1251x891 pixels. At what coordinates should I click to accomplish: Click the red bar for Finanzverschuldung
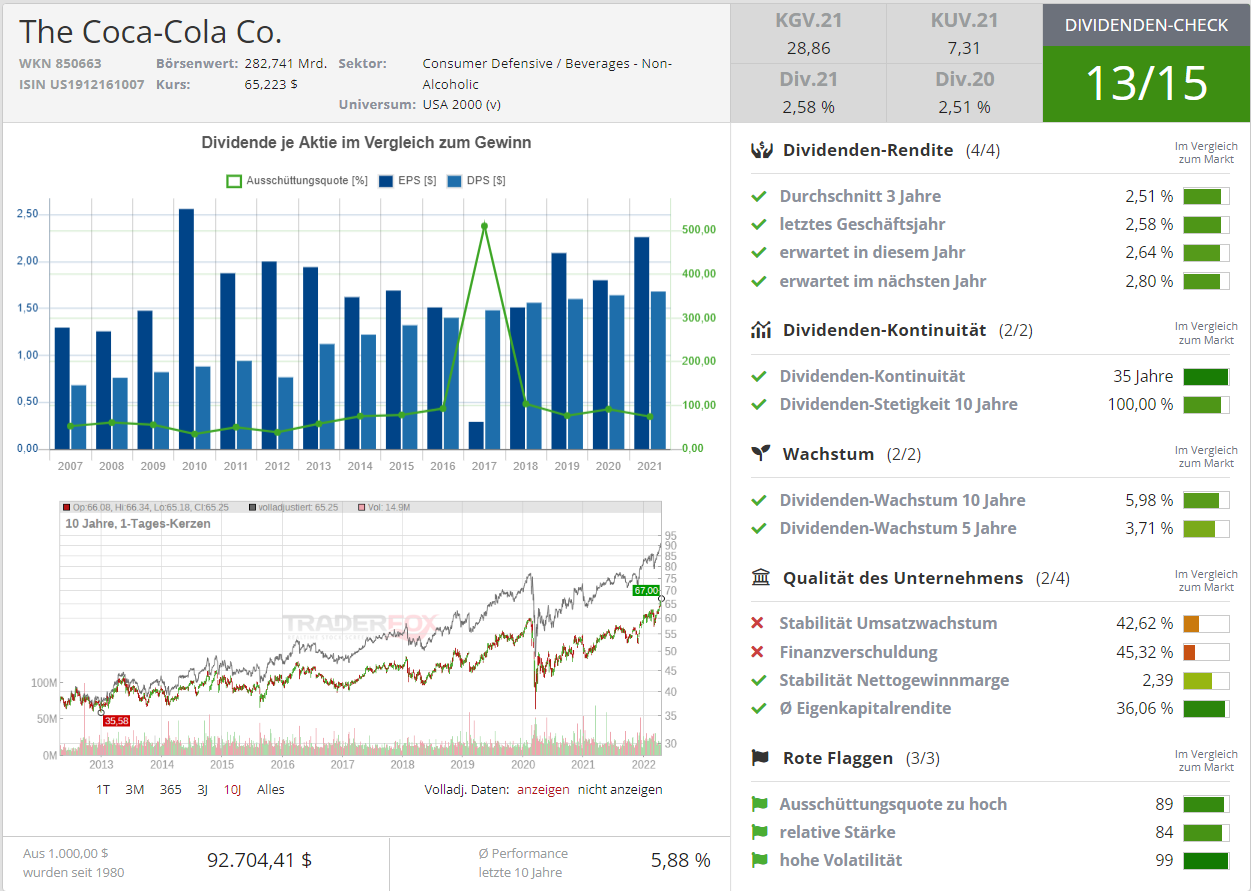(x=1206, y=652)
